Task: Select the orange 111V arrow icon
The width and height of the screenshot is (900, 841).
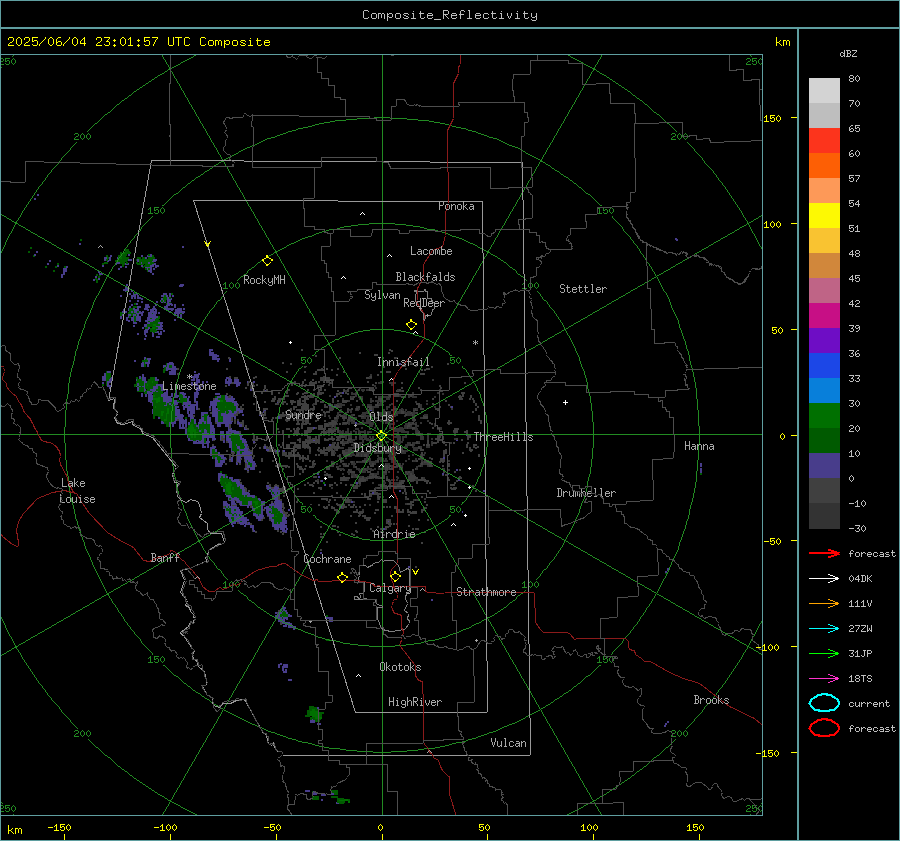Action: [x=824, y=603]
